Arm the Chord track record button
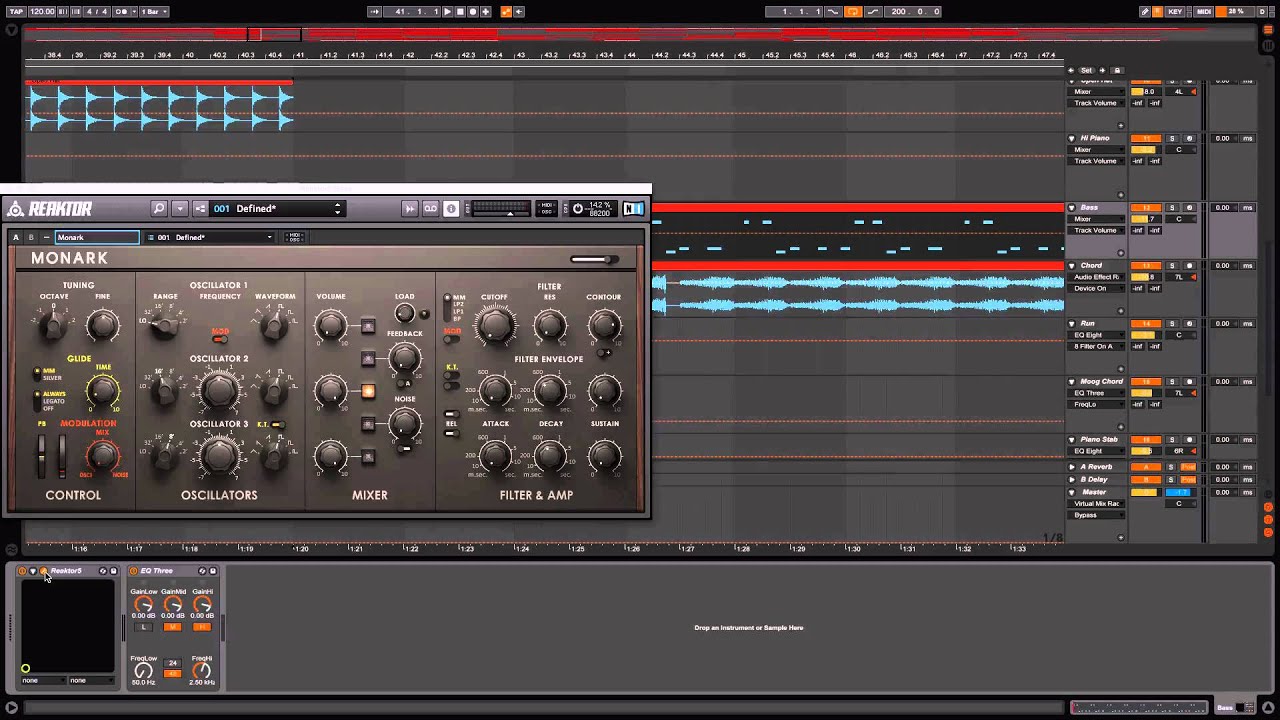1280x720 pixels. (x=1189, y=266)
